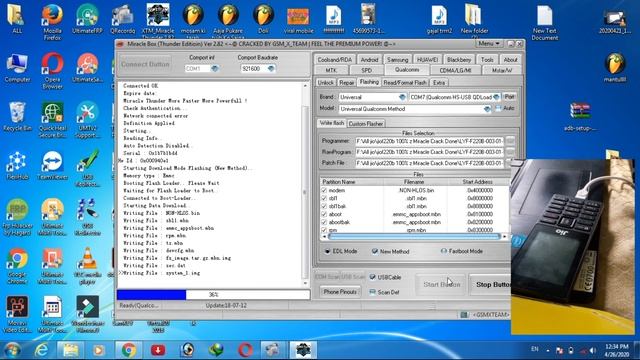Open the ALL folder on desktop
The height and width of the screenshot is (360, 640).
17,19
